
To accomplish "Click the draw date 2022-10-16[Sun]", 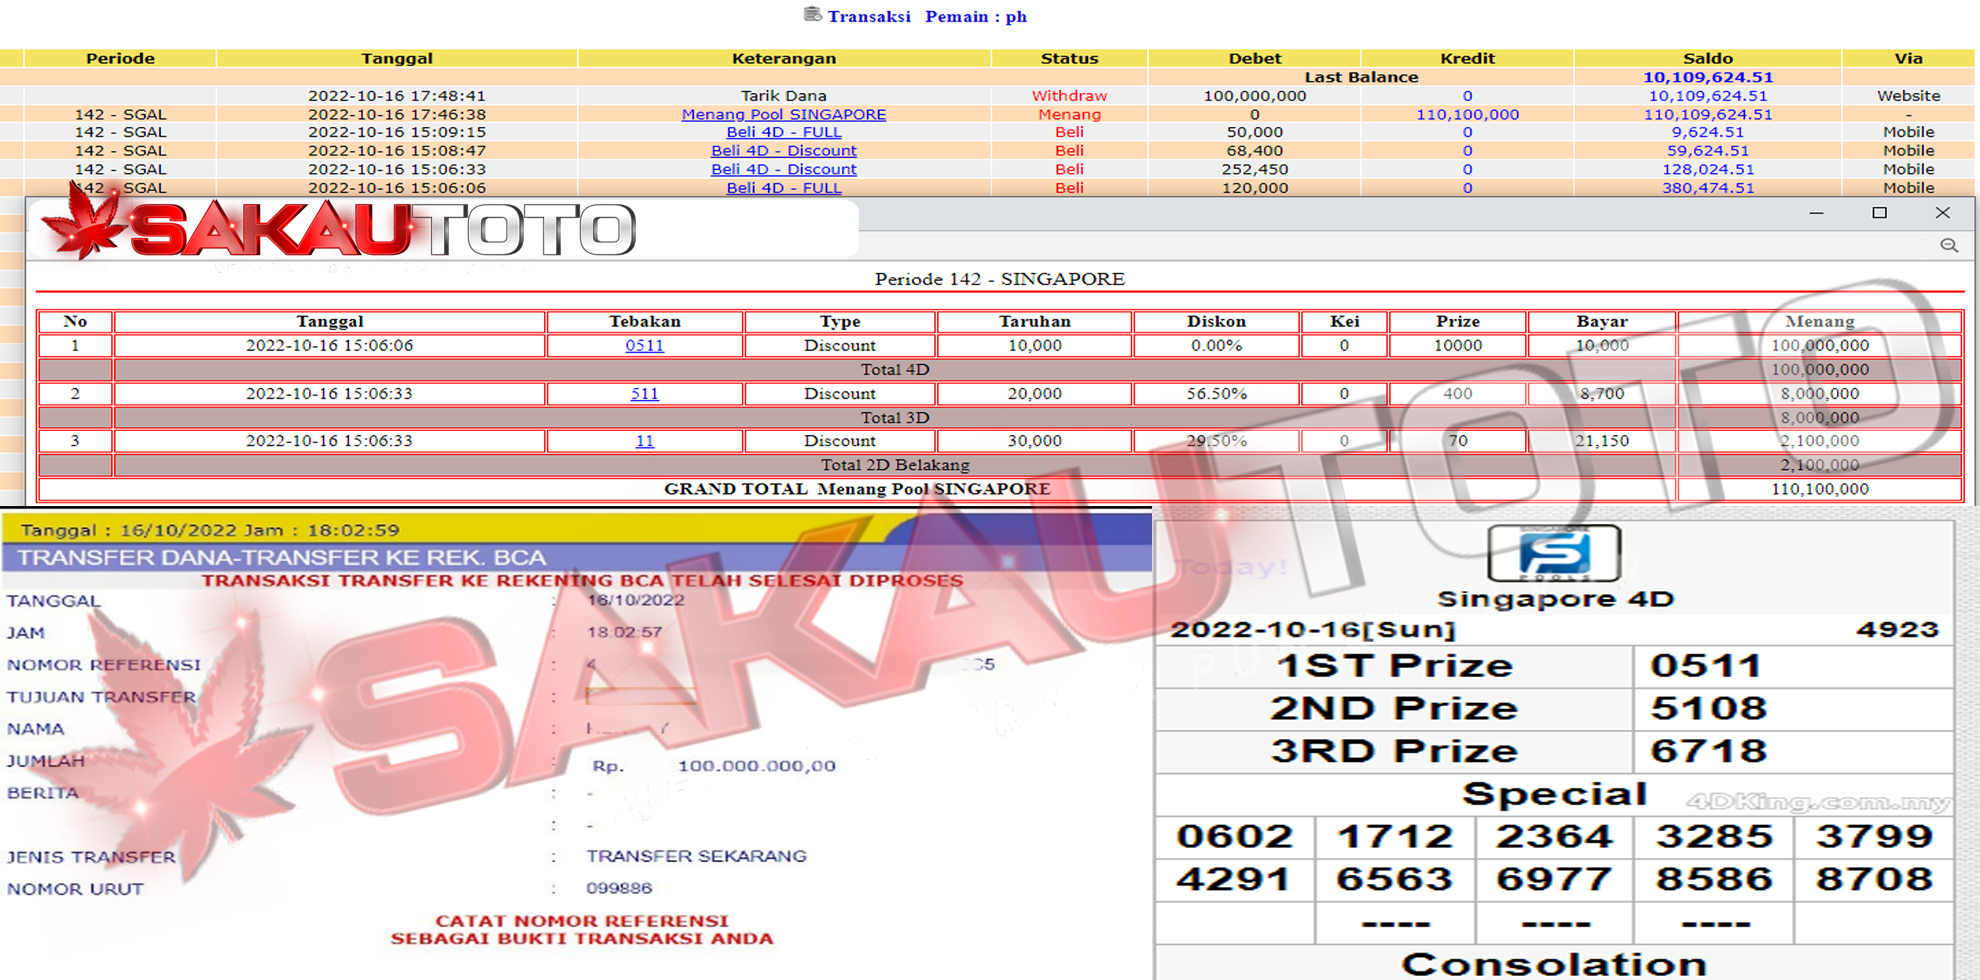I will [1313, 630].
